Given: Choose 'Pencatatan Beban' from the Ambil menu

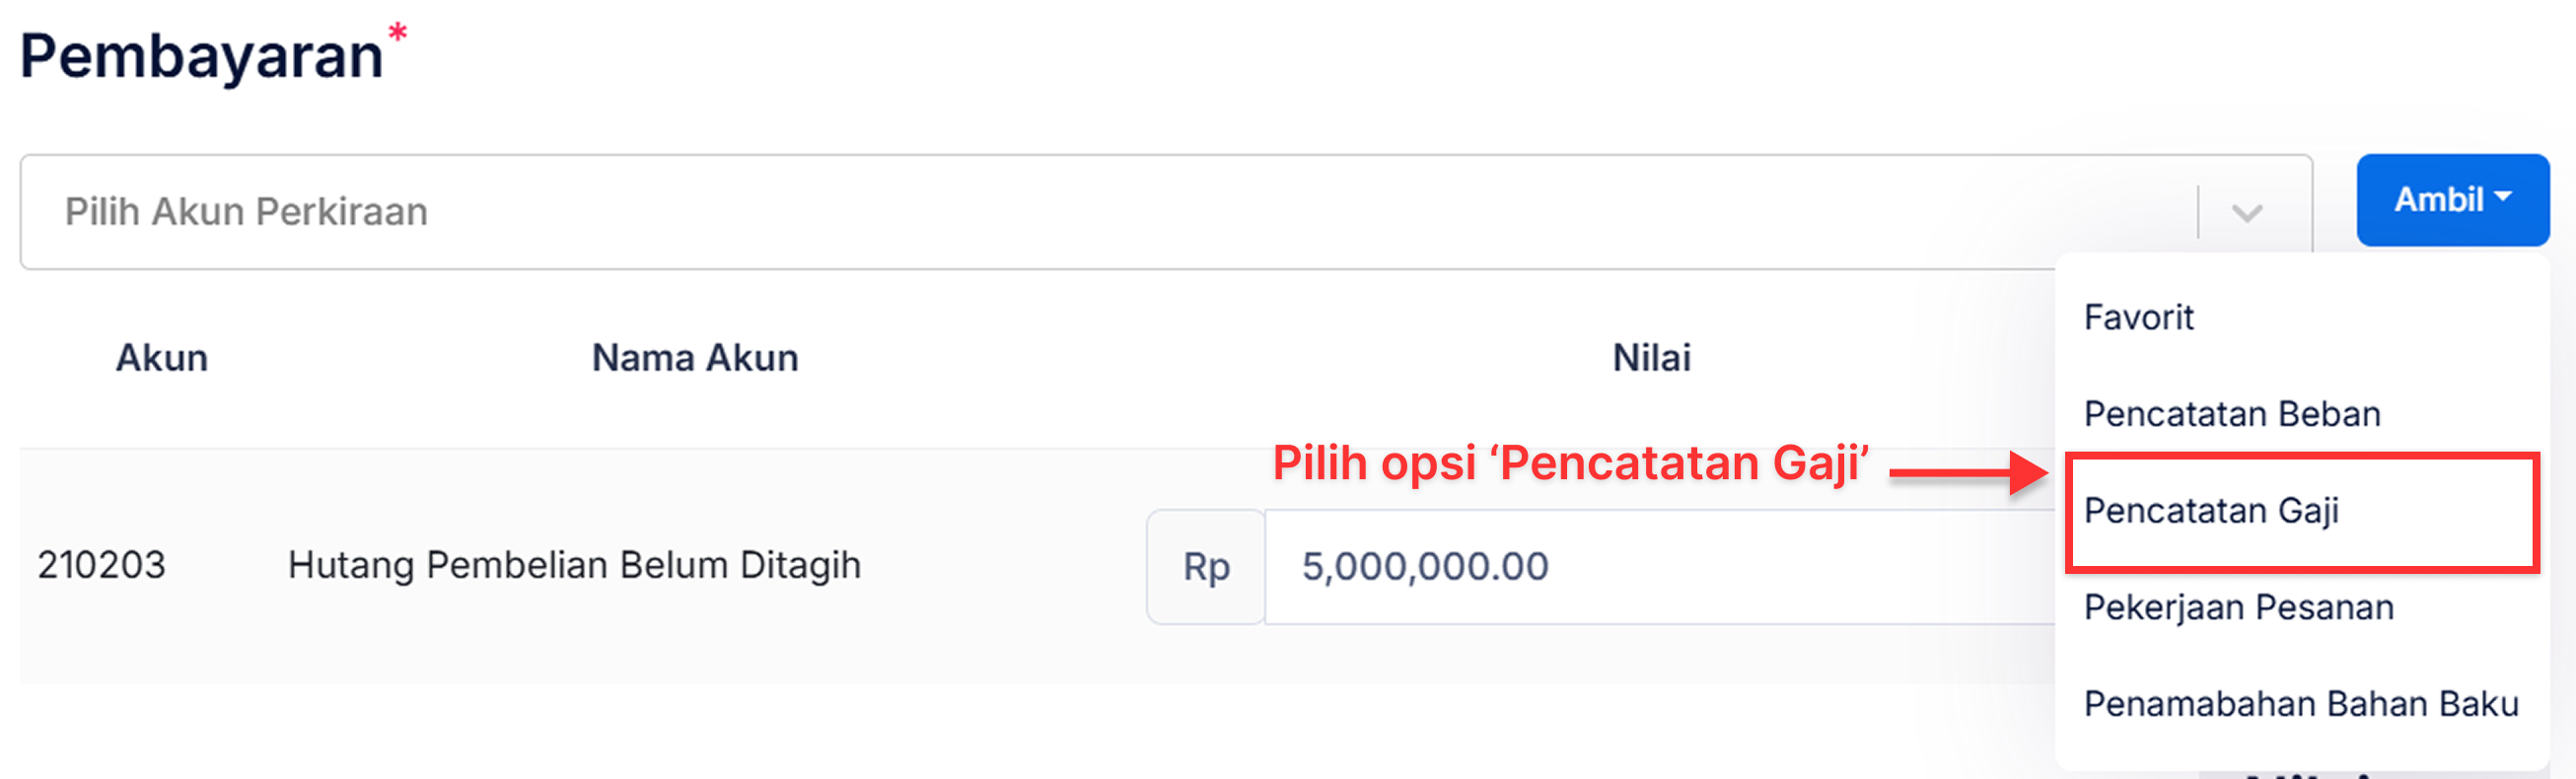Looking at the screenshot, I should [2234, 413].
